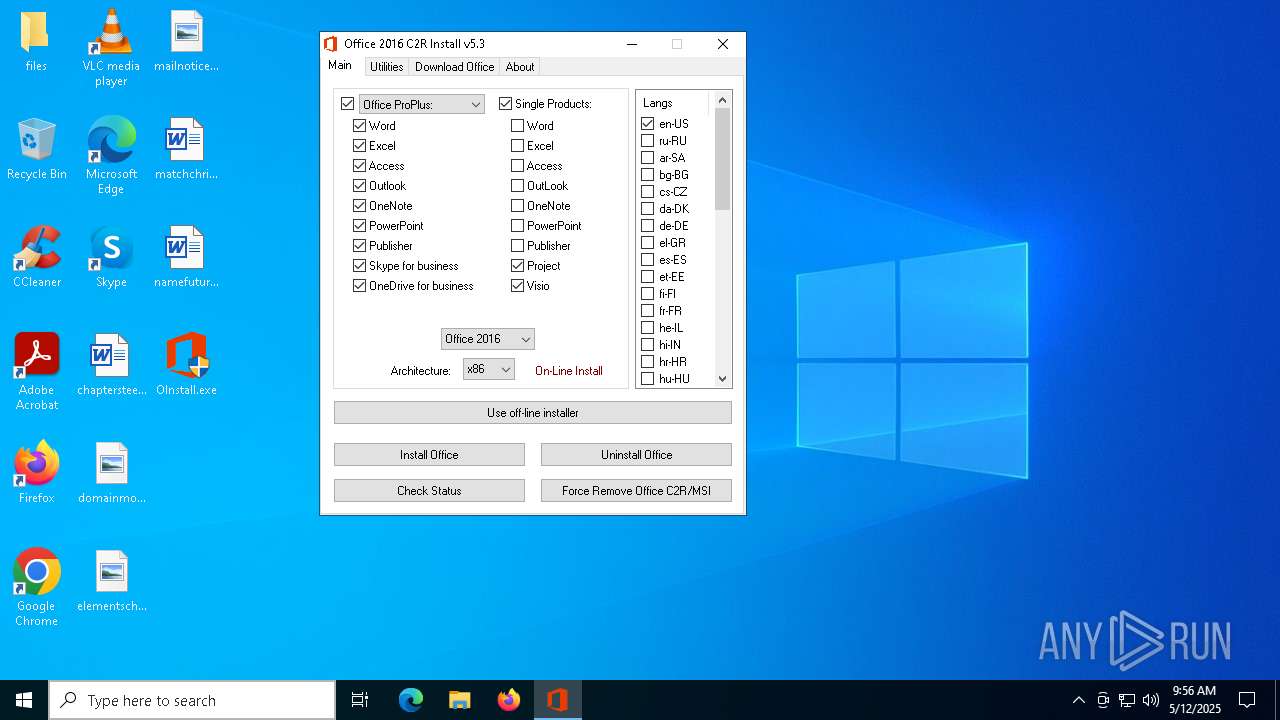Image resolution: width=1280 pixels, height=720 pixels.
Task: Click the Langs column header
Action: click(x=673, y=103)
